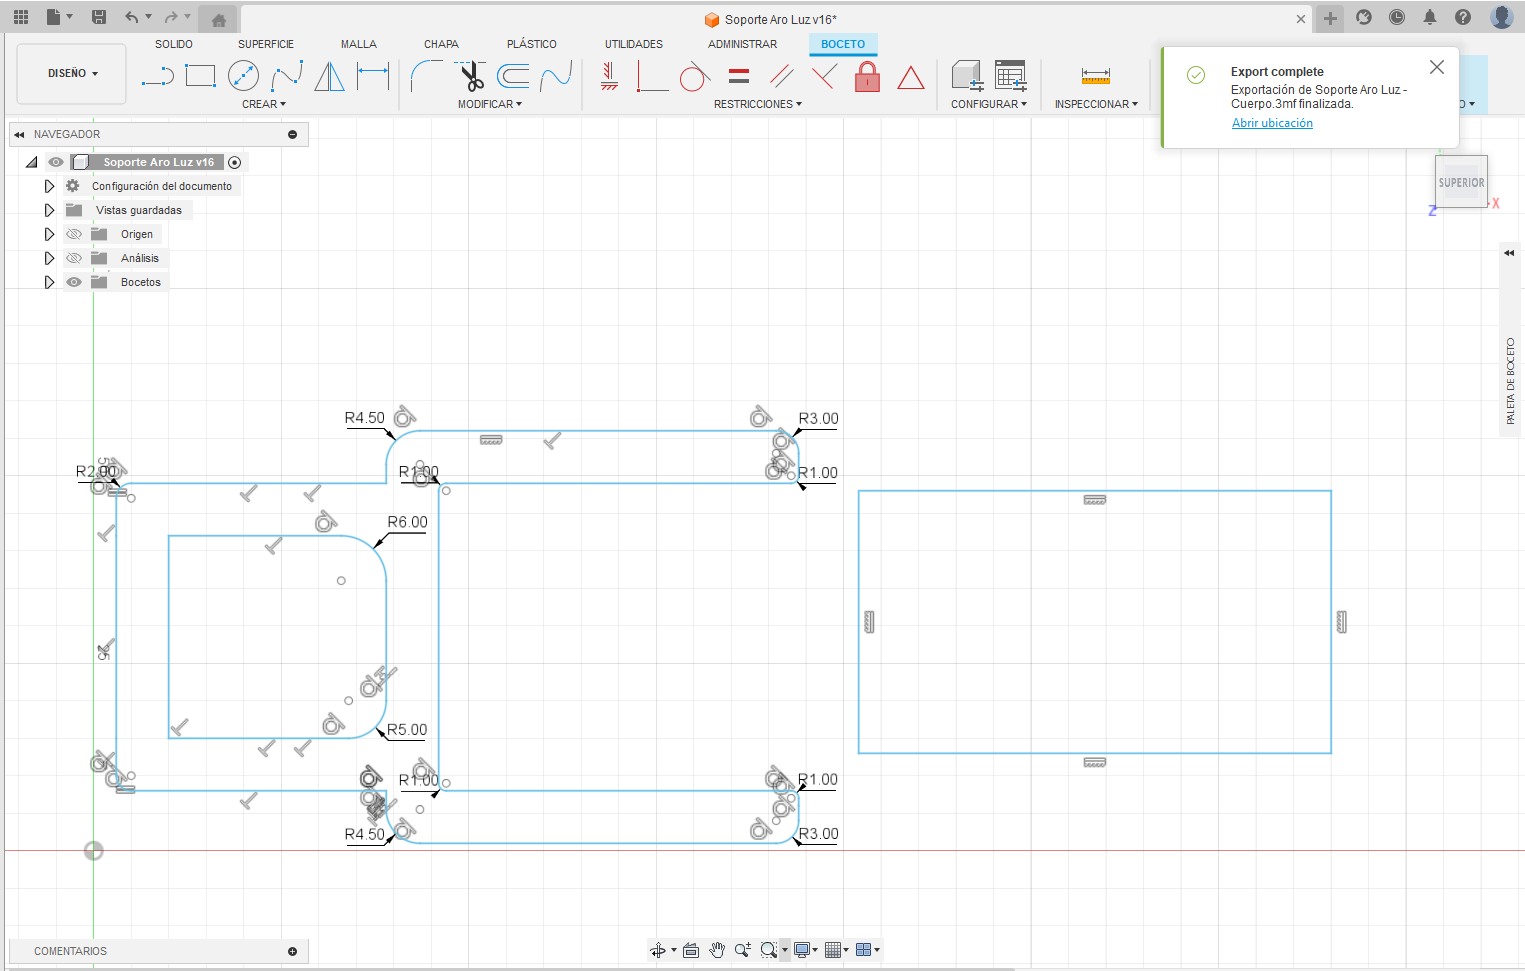This screenshot has width=1525, height=971.
Task: Open the DISEÑO workspace dropdown
Action: coord(72,73)
